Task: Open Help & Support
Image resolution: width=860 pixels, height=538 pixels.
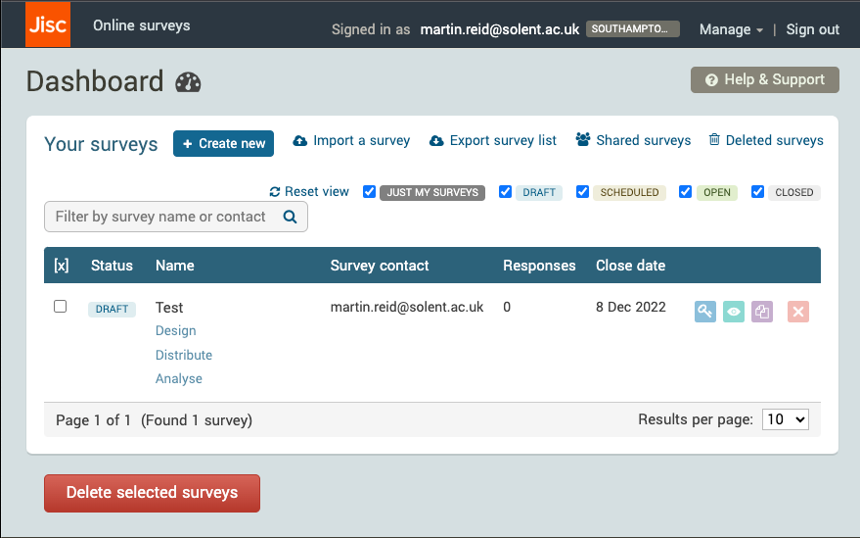Action: pos(765,80)
